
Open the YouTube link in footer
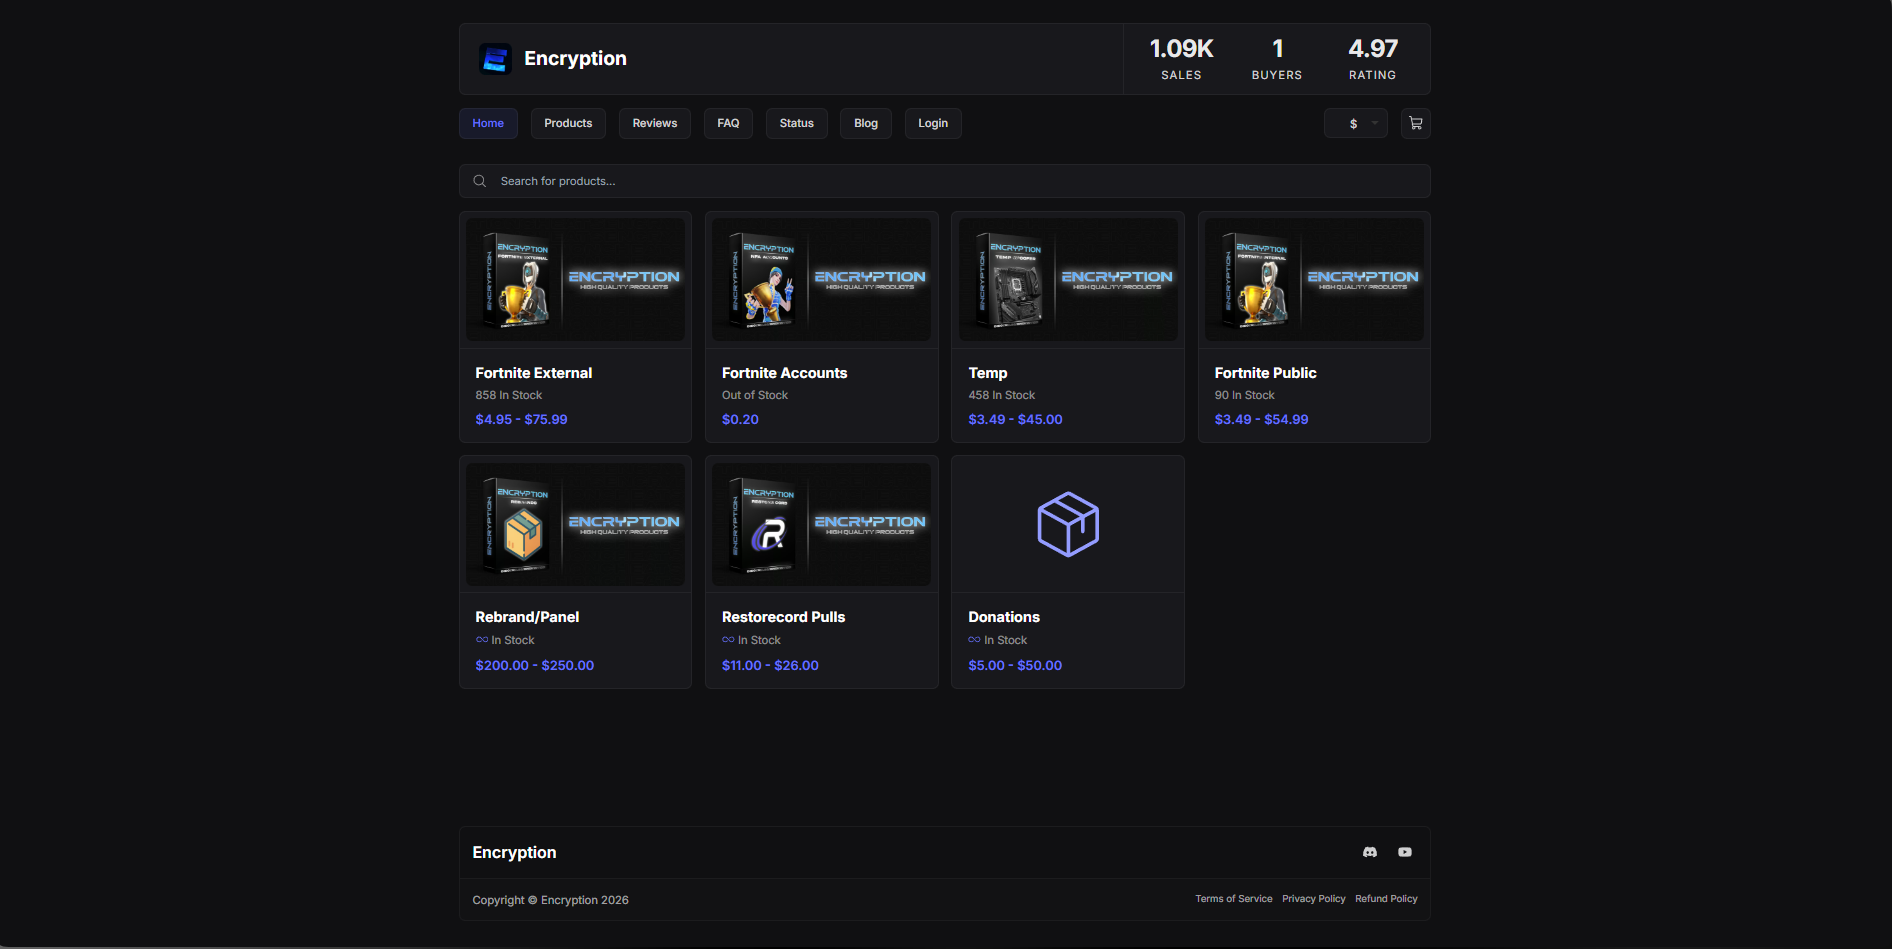[x=1405, y=852]
